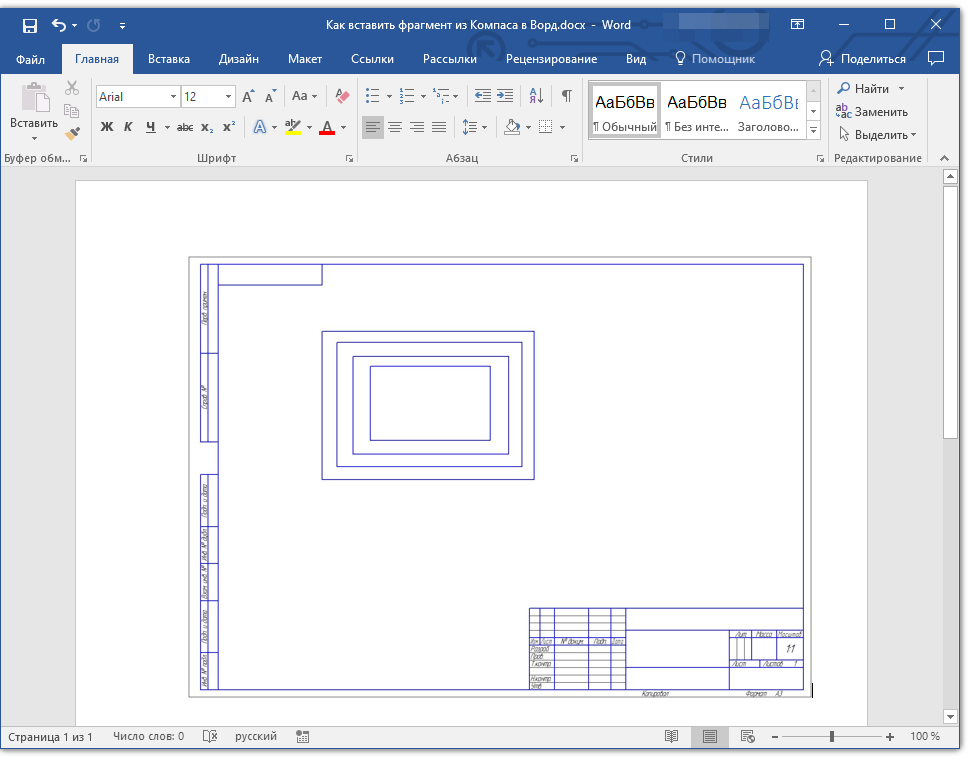
Task: Click the Sort A-Z icon
Action: 536,96
